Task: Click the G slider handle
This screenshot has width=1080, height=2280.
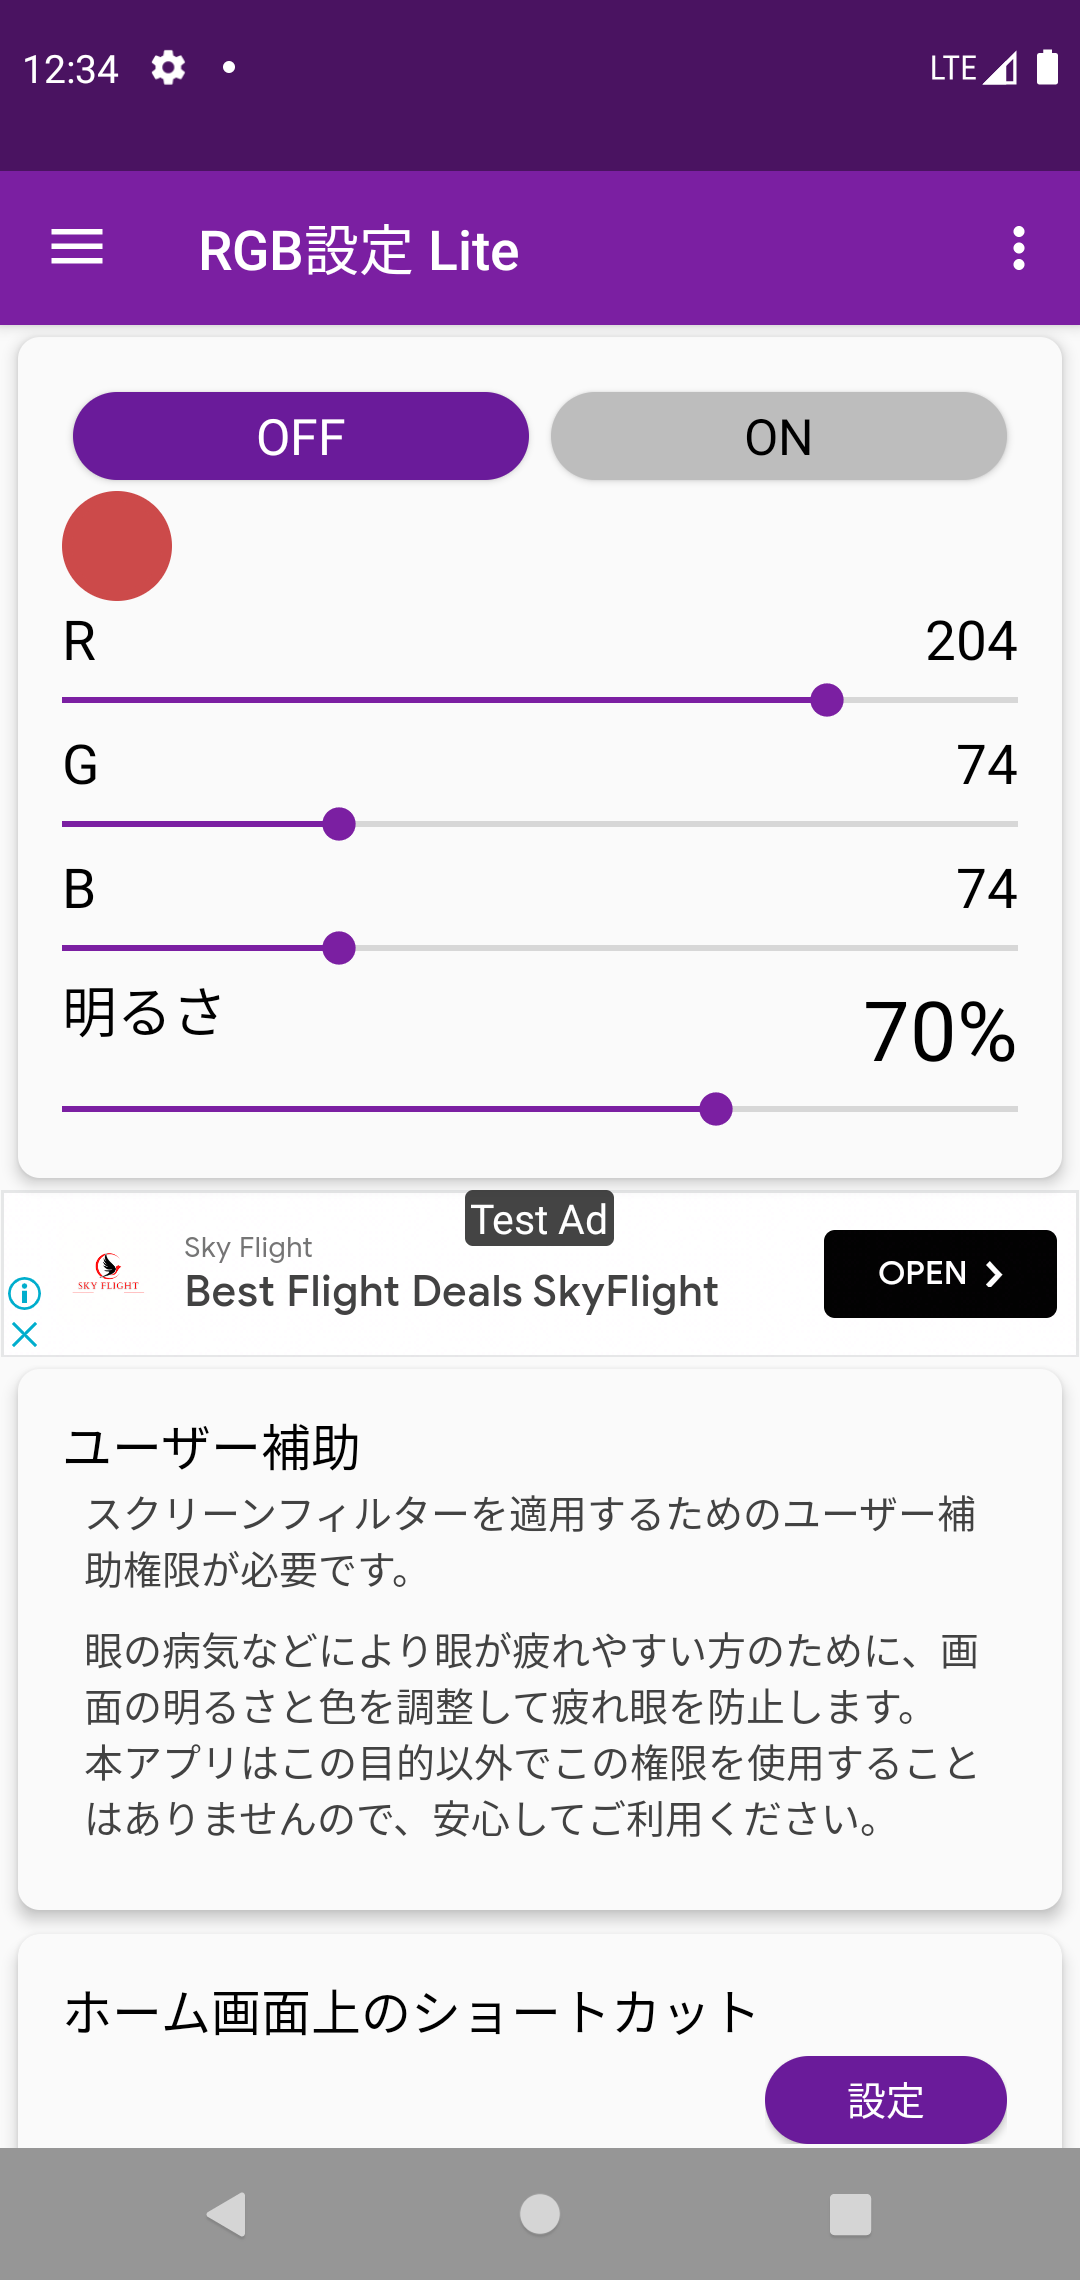Action: (339, 824)
